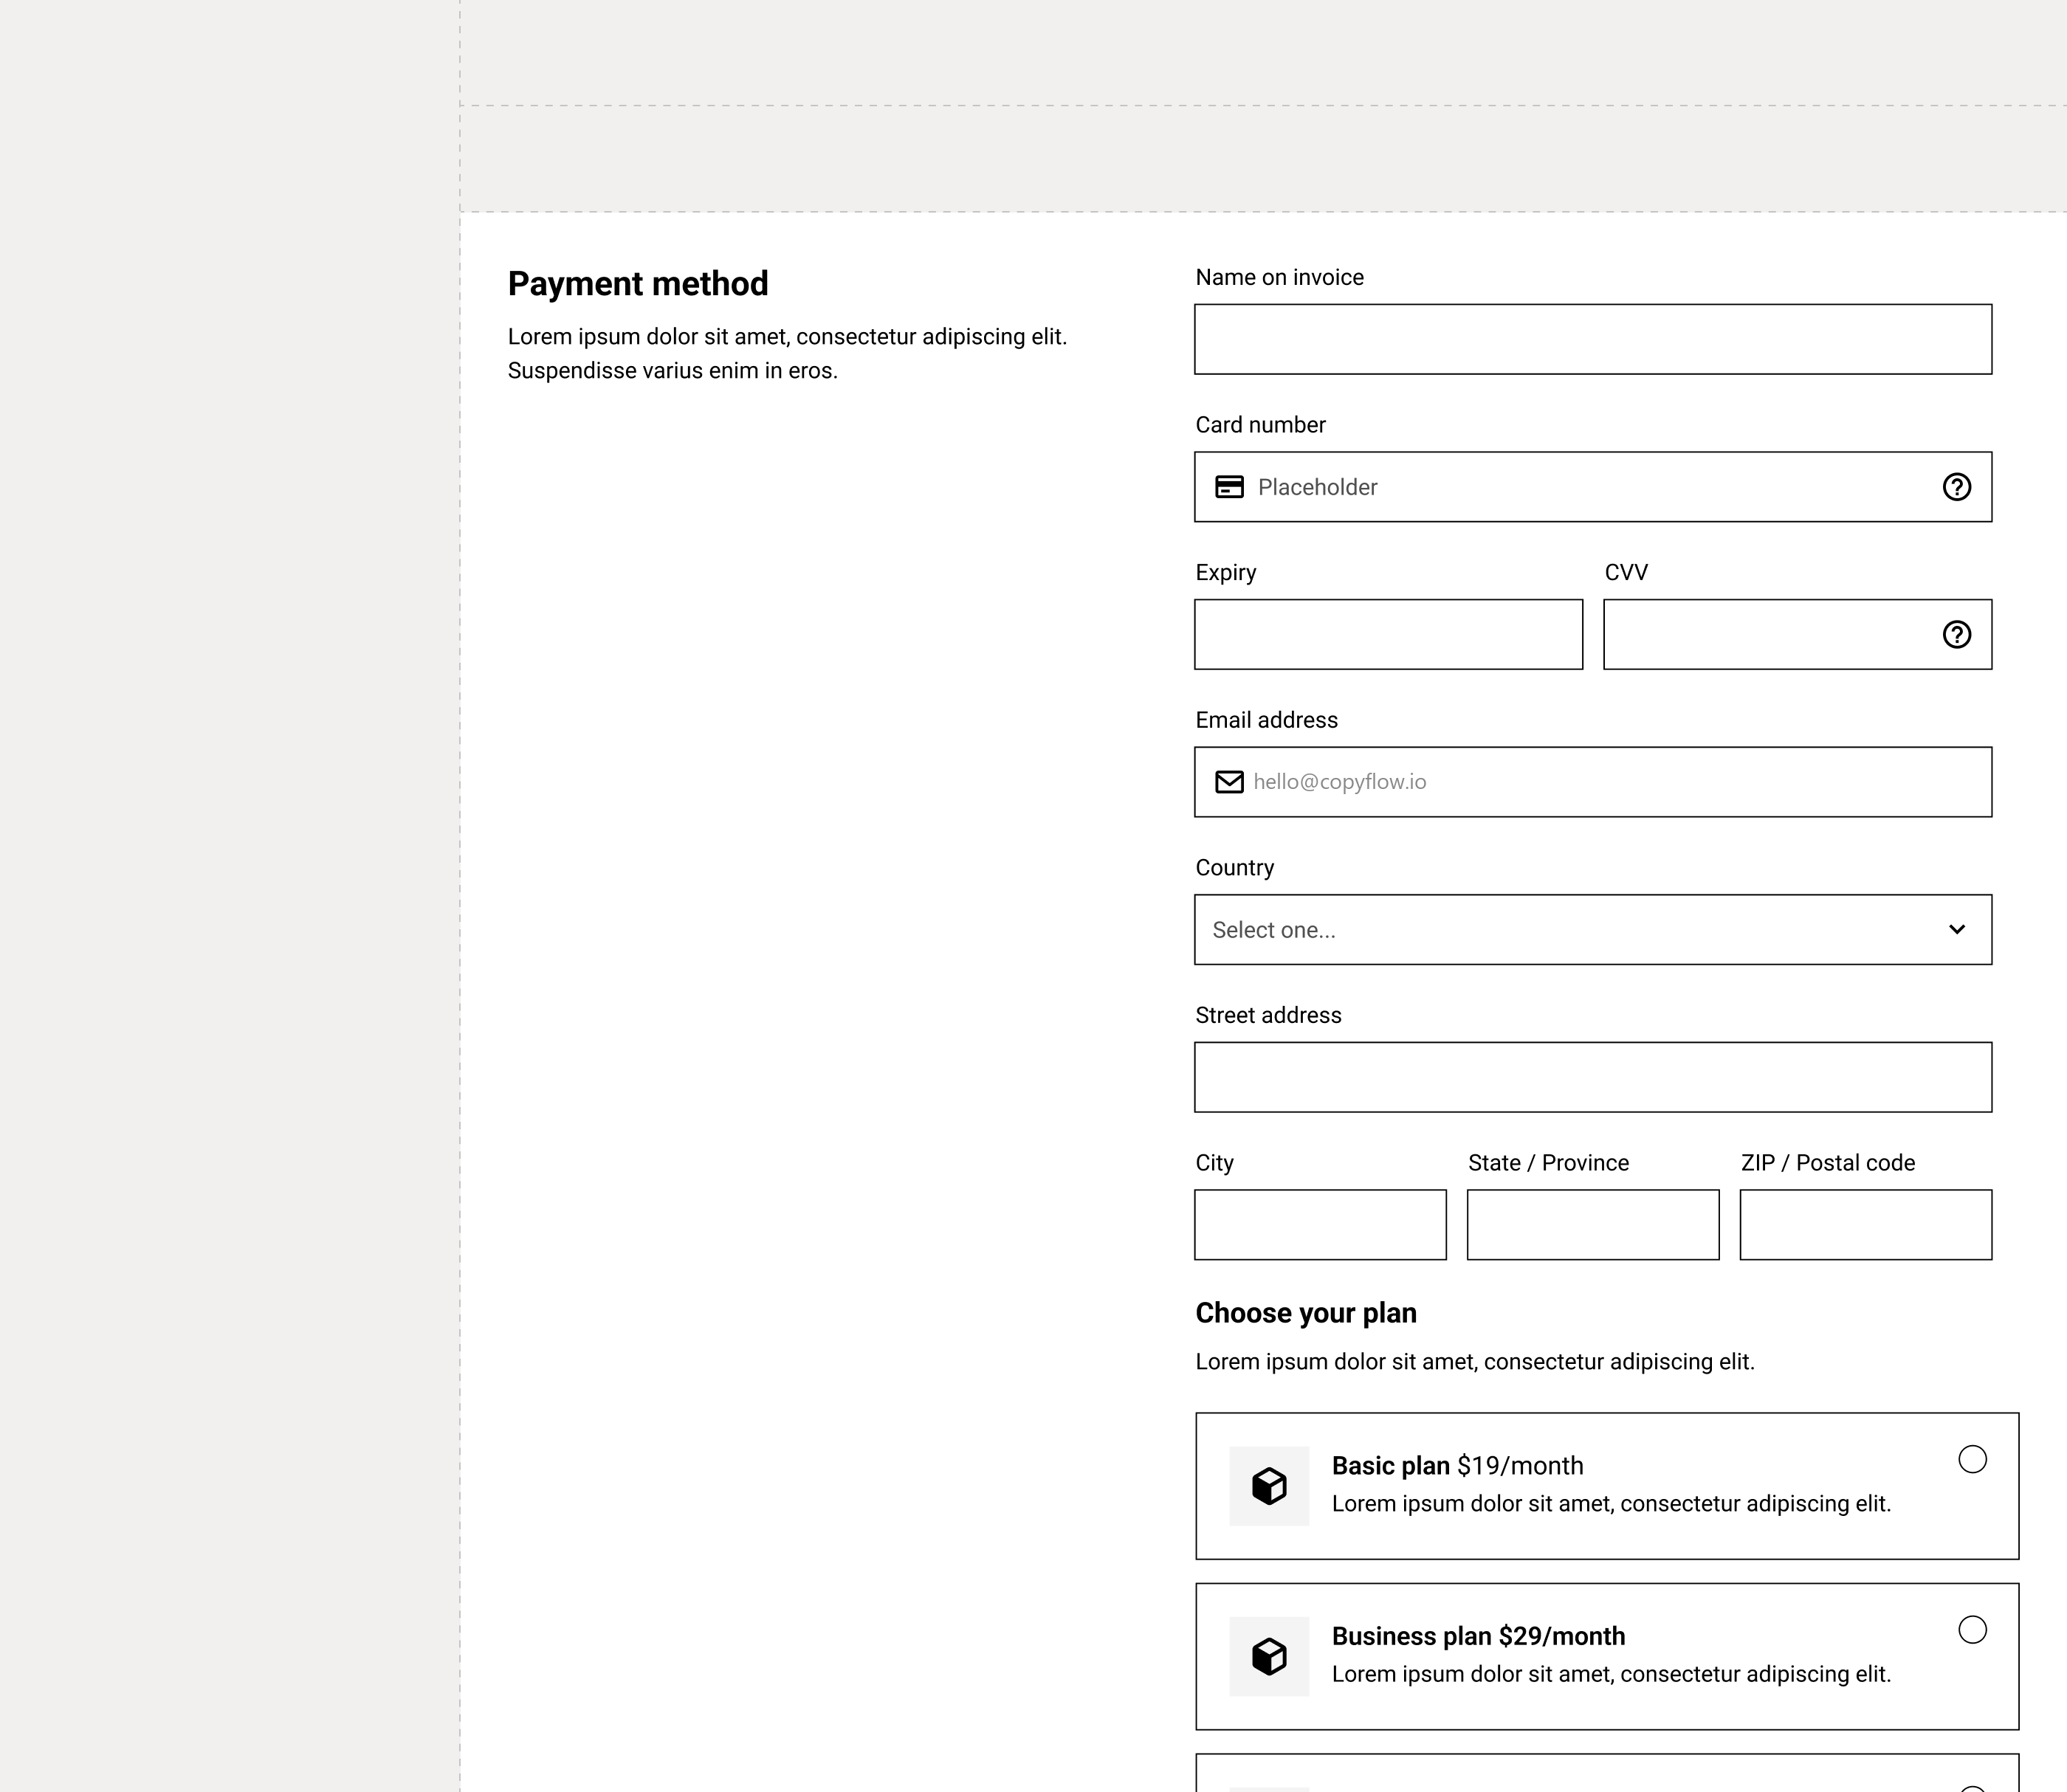Click the CVV label
This screenshot has width=2067, height=1792.
(1626, 572)
